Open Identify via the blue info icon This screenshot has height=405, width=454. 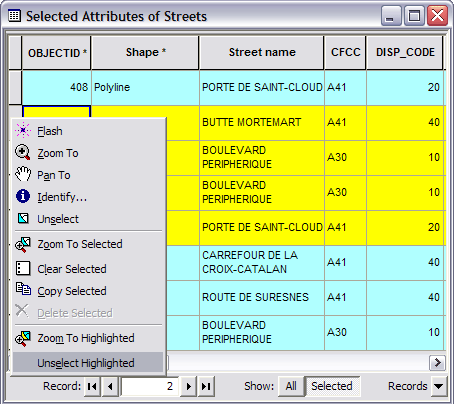[x=23, y=196]
